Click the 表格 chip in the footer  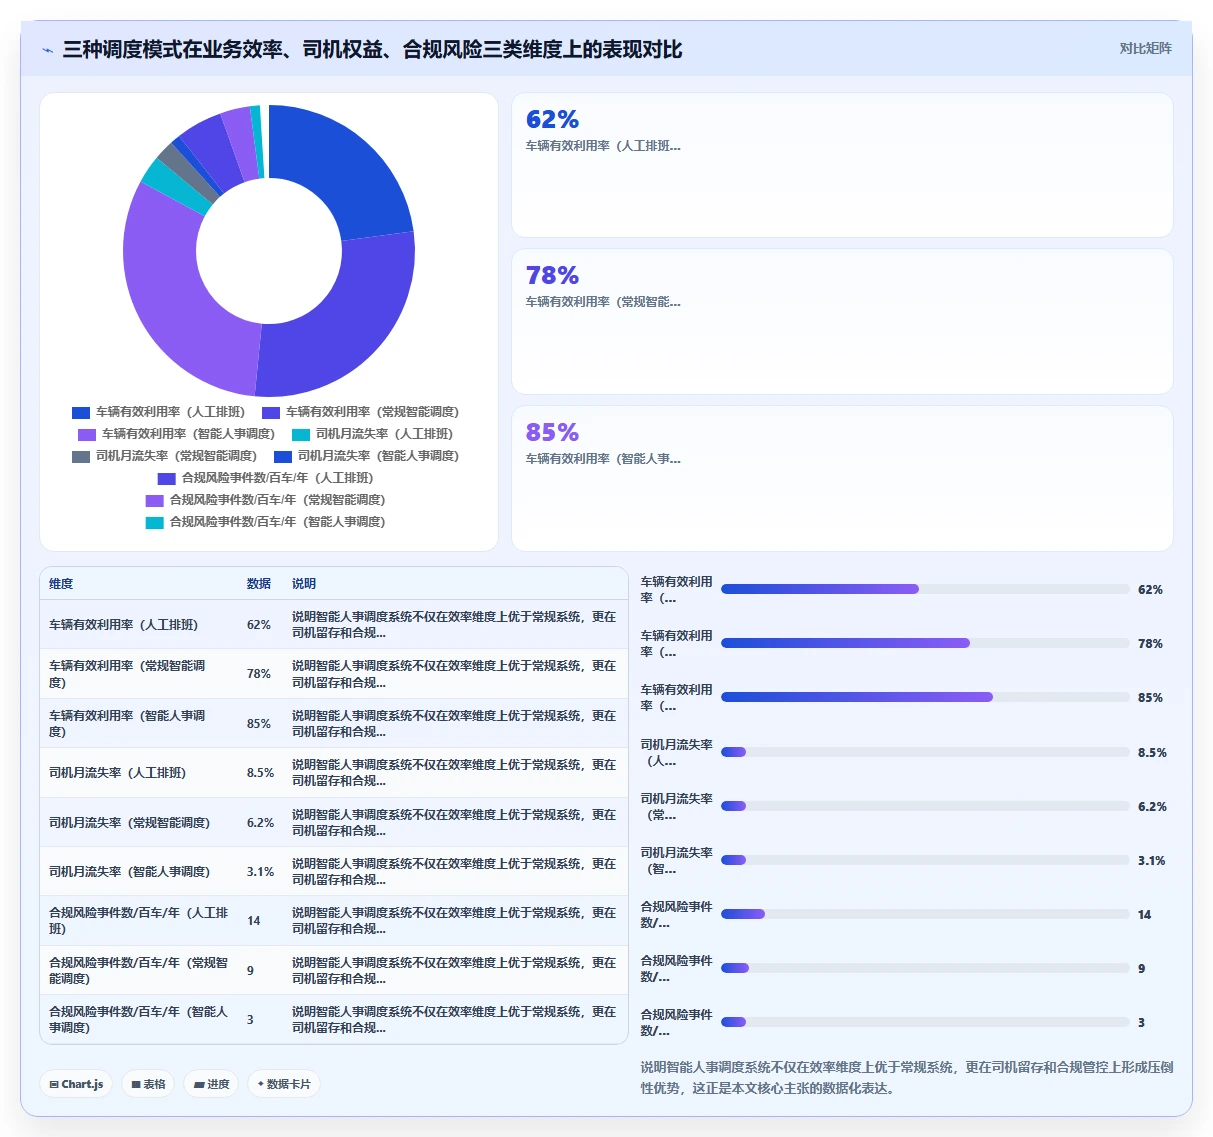pos(148,1084)
